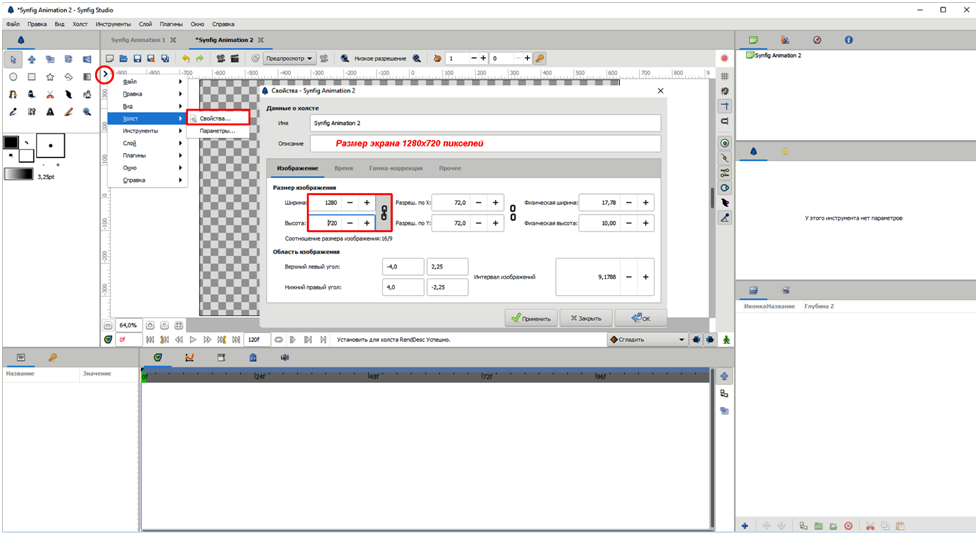Viewport: 978px width, 535px height.
Task: Switch to the Time tab in dialog
Action: (x=343, y=168)
